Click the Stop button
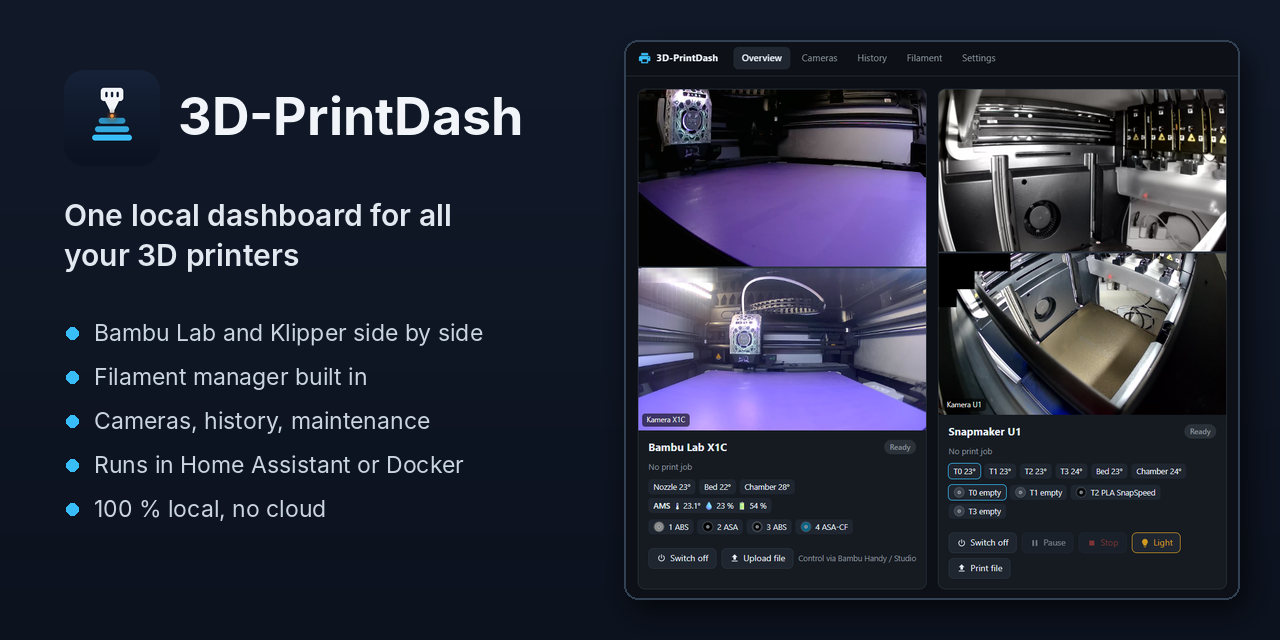 point(1103,543)
